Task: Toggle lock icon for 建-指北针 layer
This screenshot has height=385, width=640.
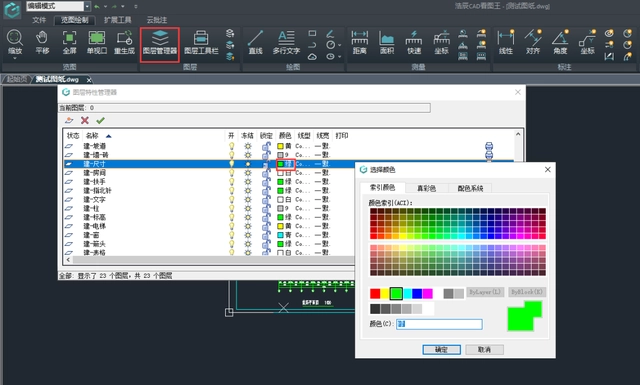Action: [x=266, y=190]
